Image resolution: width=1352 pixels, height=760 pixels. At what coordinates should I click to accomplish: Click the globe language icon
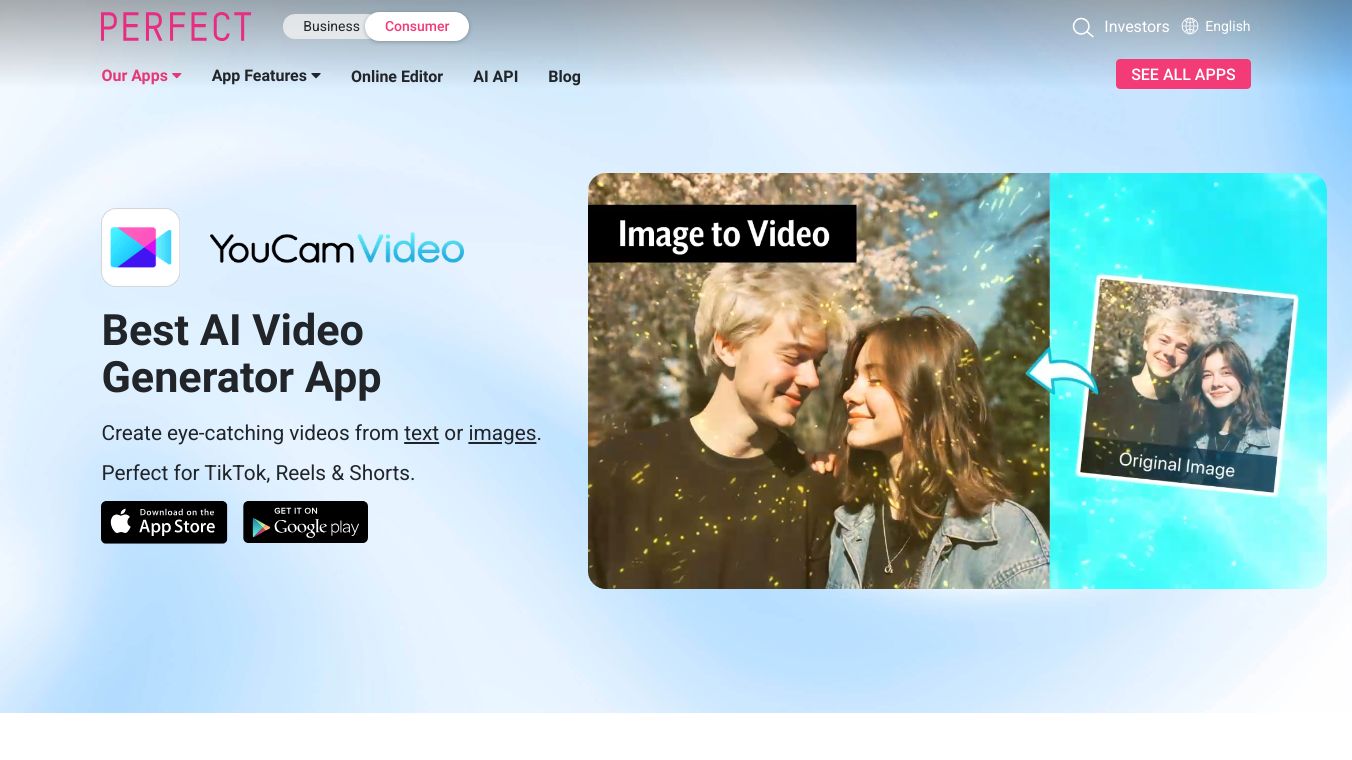(1190, 26)
